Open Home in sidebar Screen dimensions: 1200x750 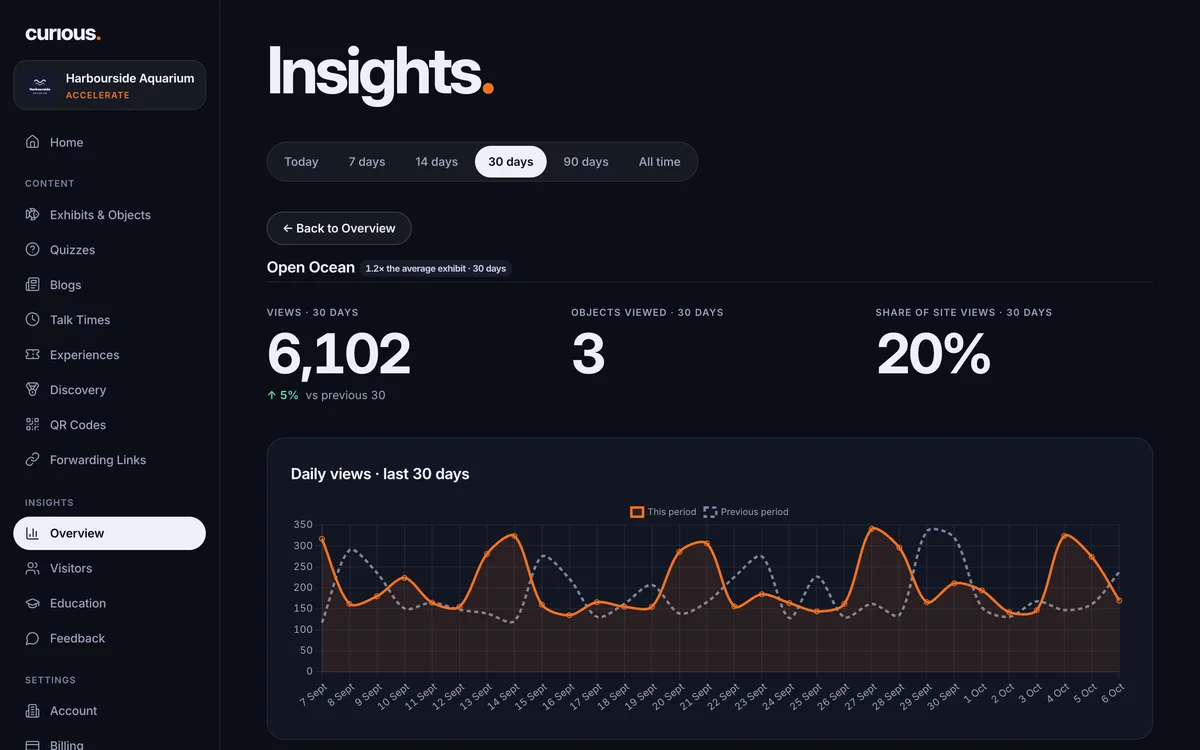pos(109,142)
